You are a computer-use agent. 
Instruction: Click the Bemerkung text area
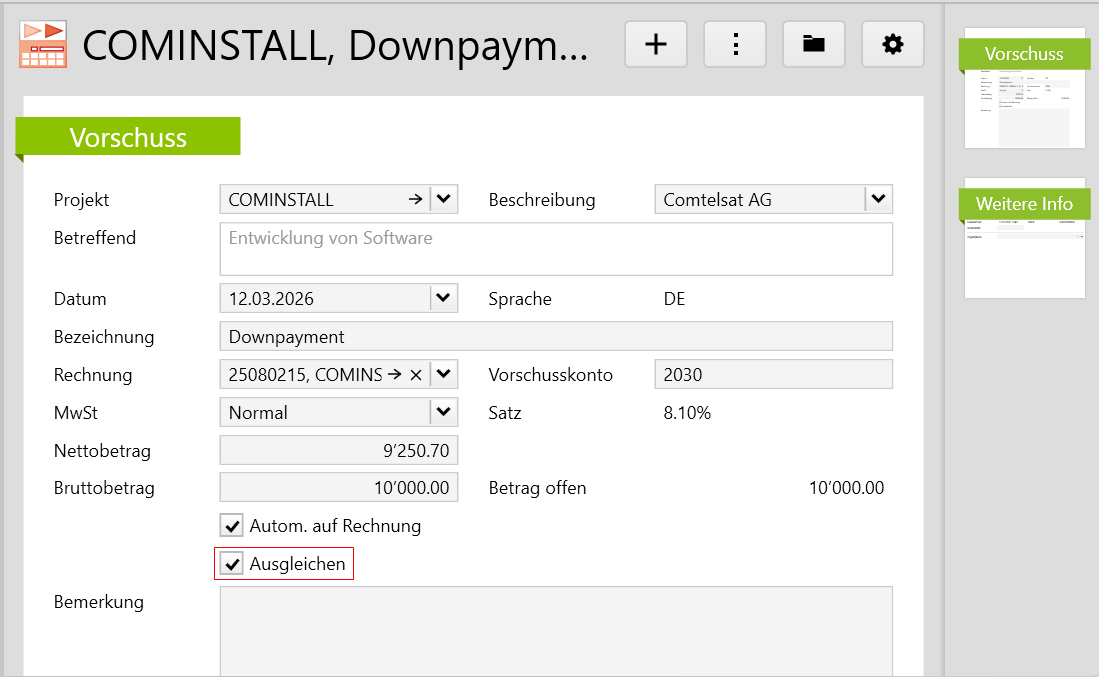tap(555, 630)
